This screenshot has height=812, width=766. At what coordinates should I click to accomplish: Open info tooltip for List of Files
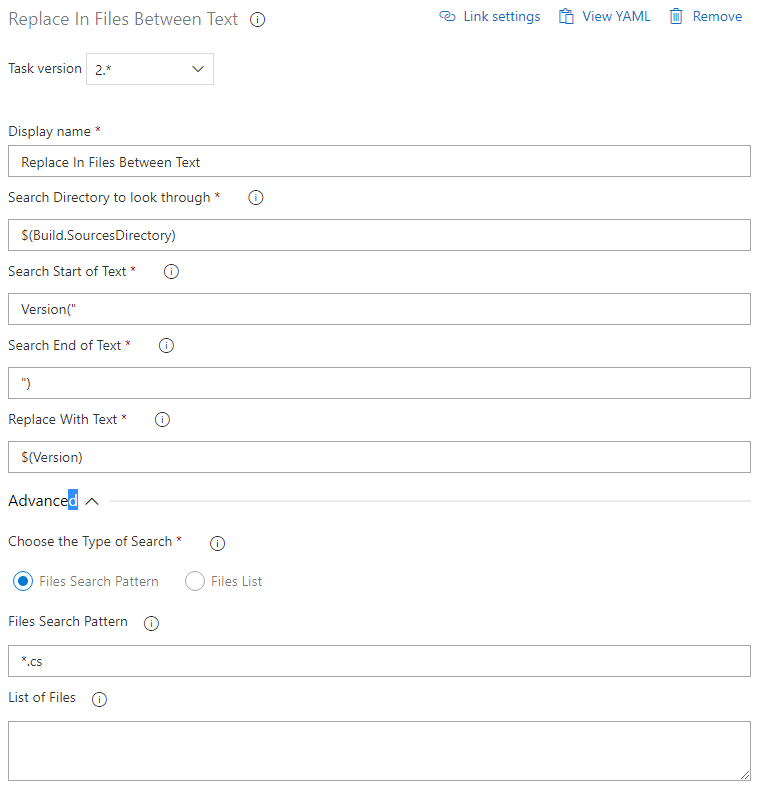pyautogui.click(x=98, y=699)
